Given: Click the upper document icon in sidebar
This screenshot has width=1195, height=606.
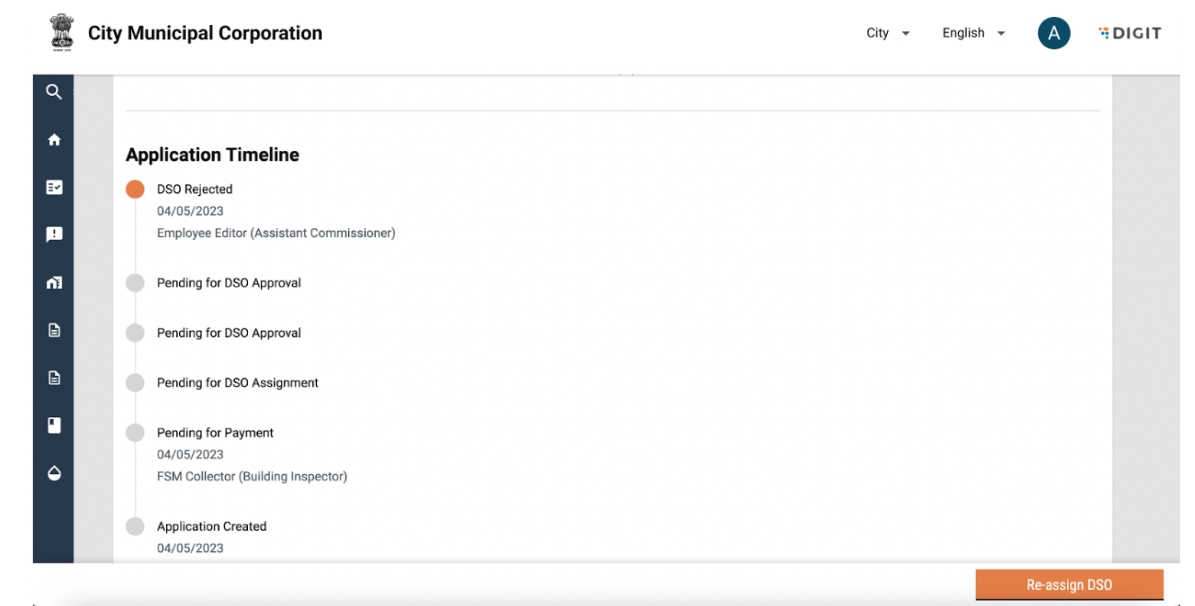Looking at the screenshot, I should click(54, 330).
